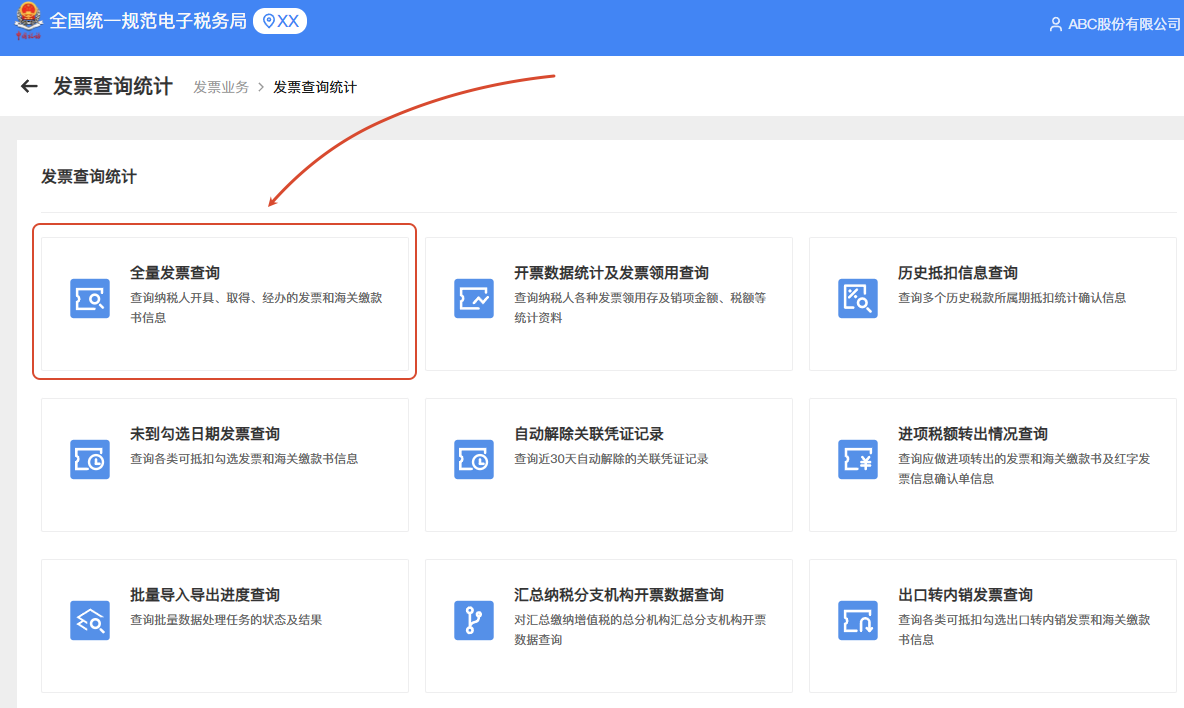
Task: Open 发票业务 from the breadcrumb
Action: 222,87
